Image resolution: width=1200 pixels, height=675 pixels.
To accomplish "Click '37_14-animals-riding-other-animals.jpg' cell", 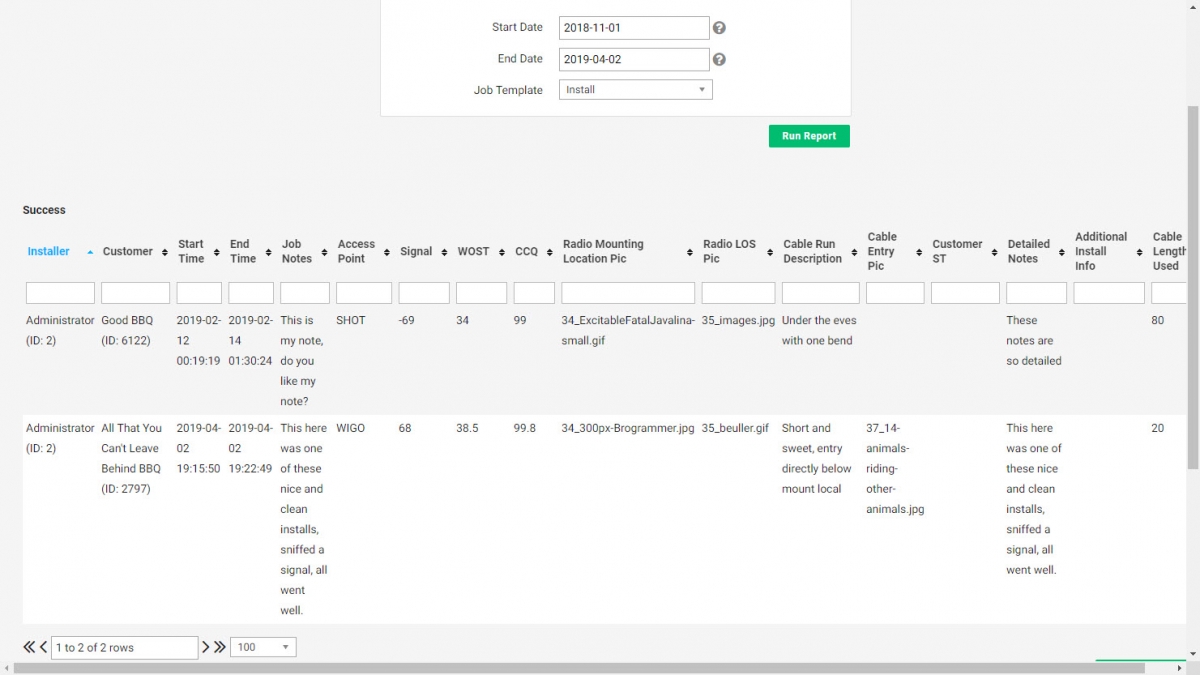I will pyautogui.click(x=895, y=468).
